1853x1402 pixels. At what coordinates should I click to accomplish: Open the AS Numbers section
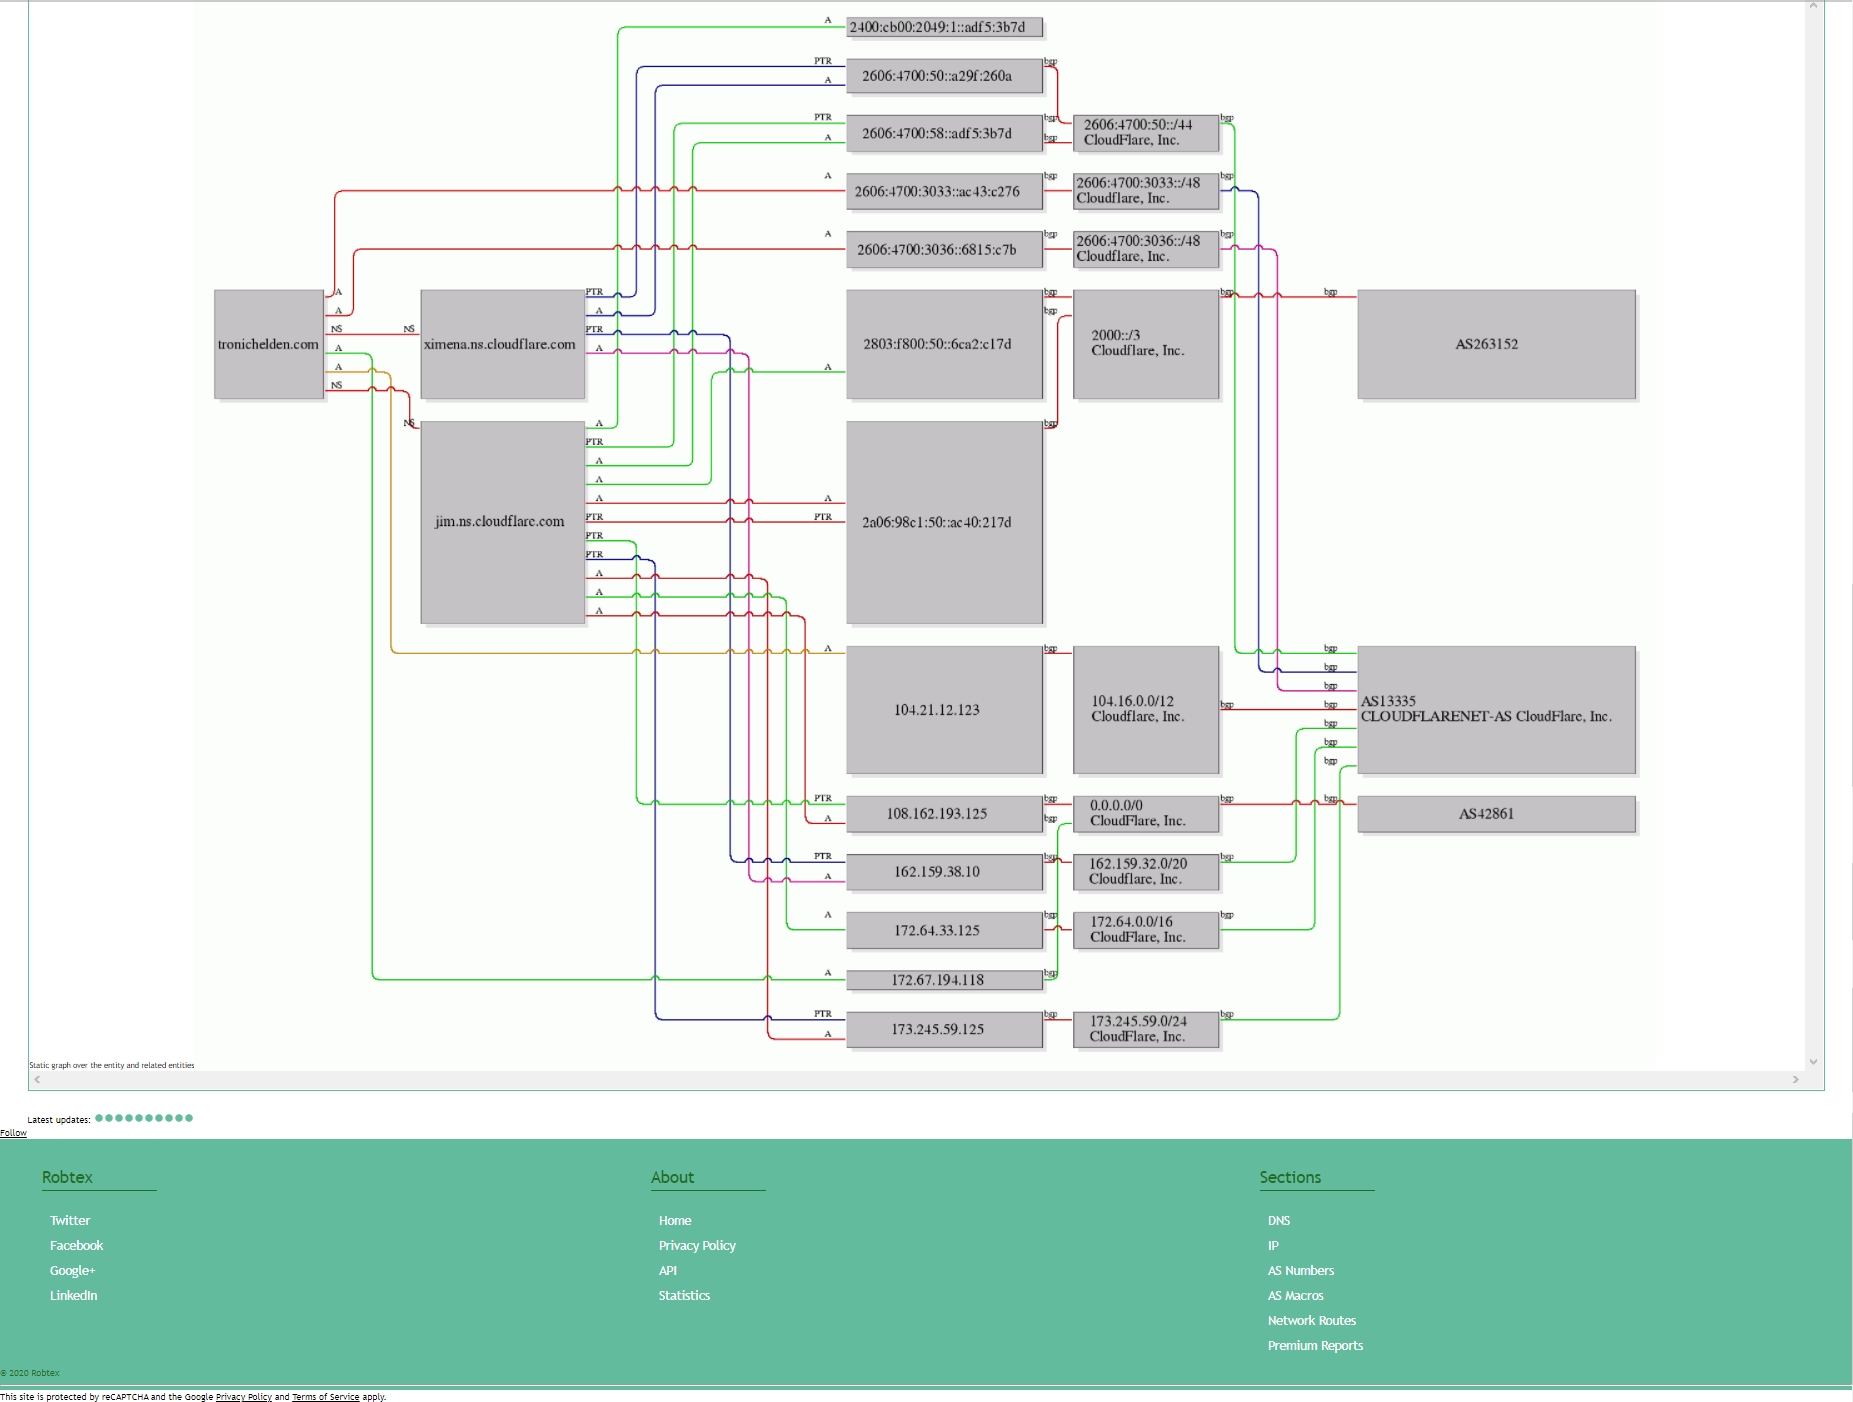click(x=1301, y=1271)
